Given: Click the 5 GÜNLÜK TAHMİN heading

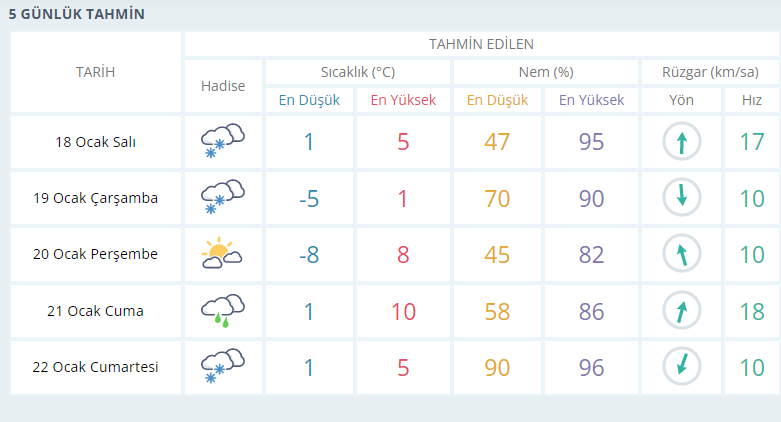Looking at the screenshot, I should coord(77,14).
